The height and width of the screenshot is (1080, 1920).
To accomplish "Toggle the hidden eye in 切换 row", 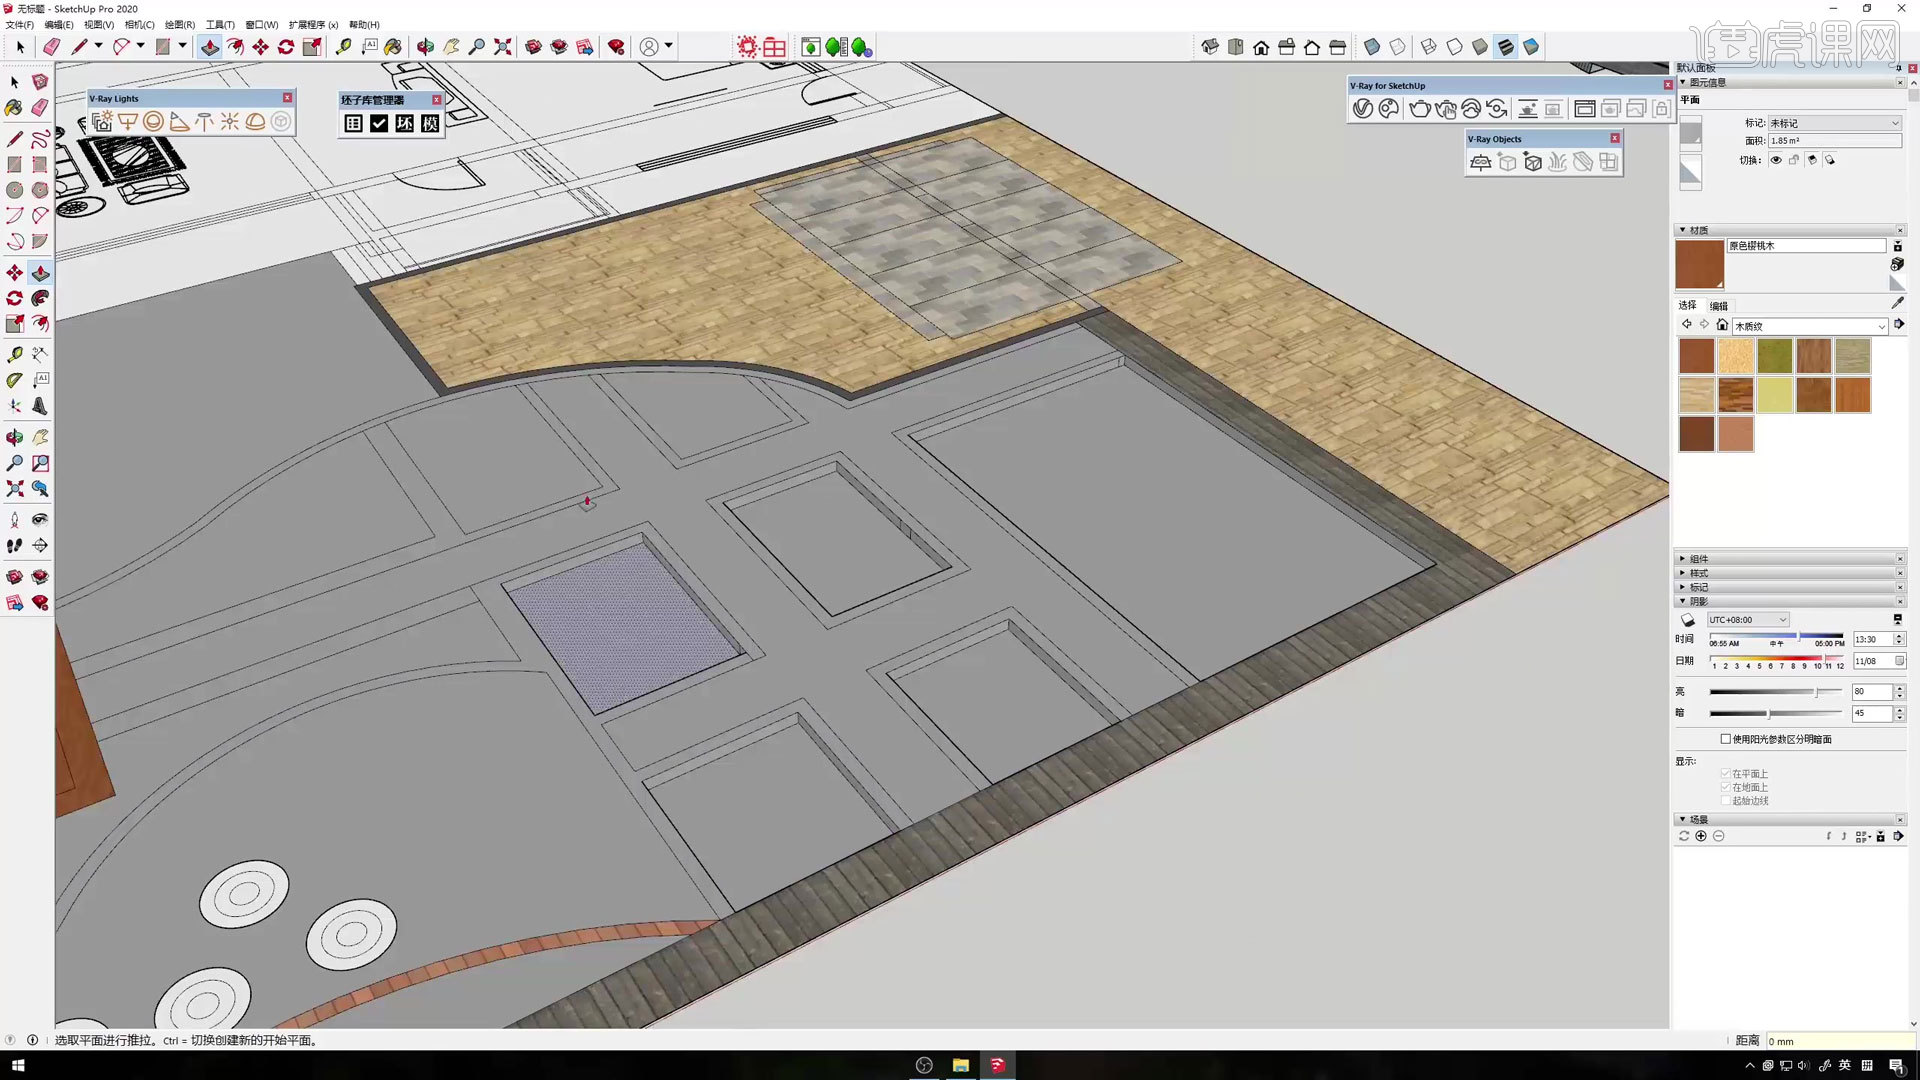I will (x=1776, y=160).
